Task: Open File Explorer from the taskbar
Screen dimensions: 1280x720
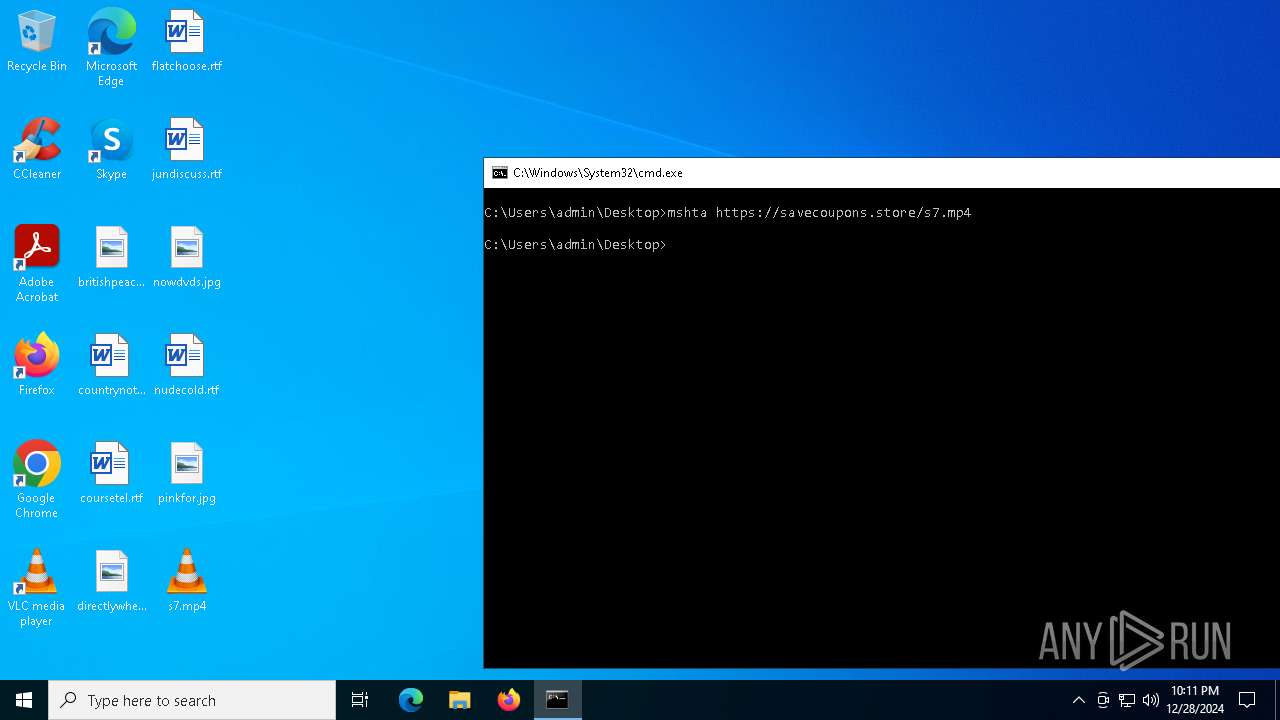Action: coord(460,700)
